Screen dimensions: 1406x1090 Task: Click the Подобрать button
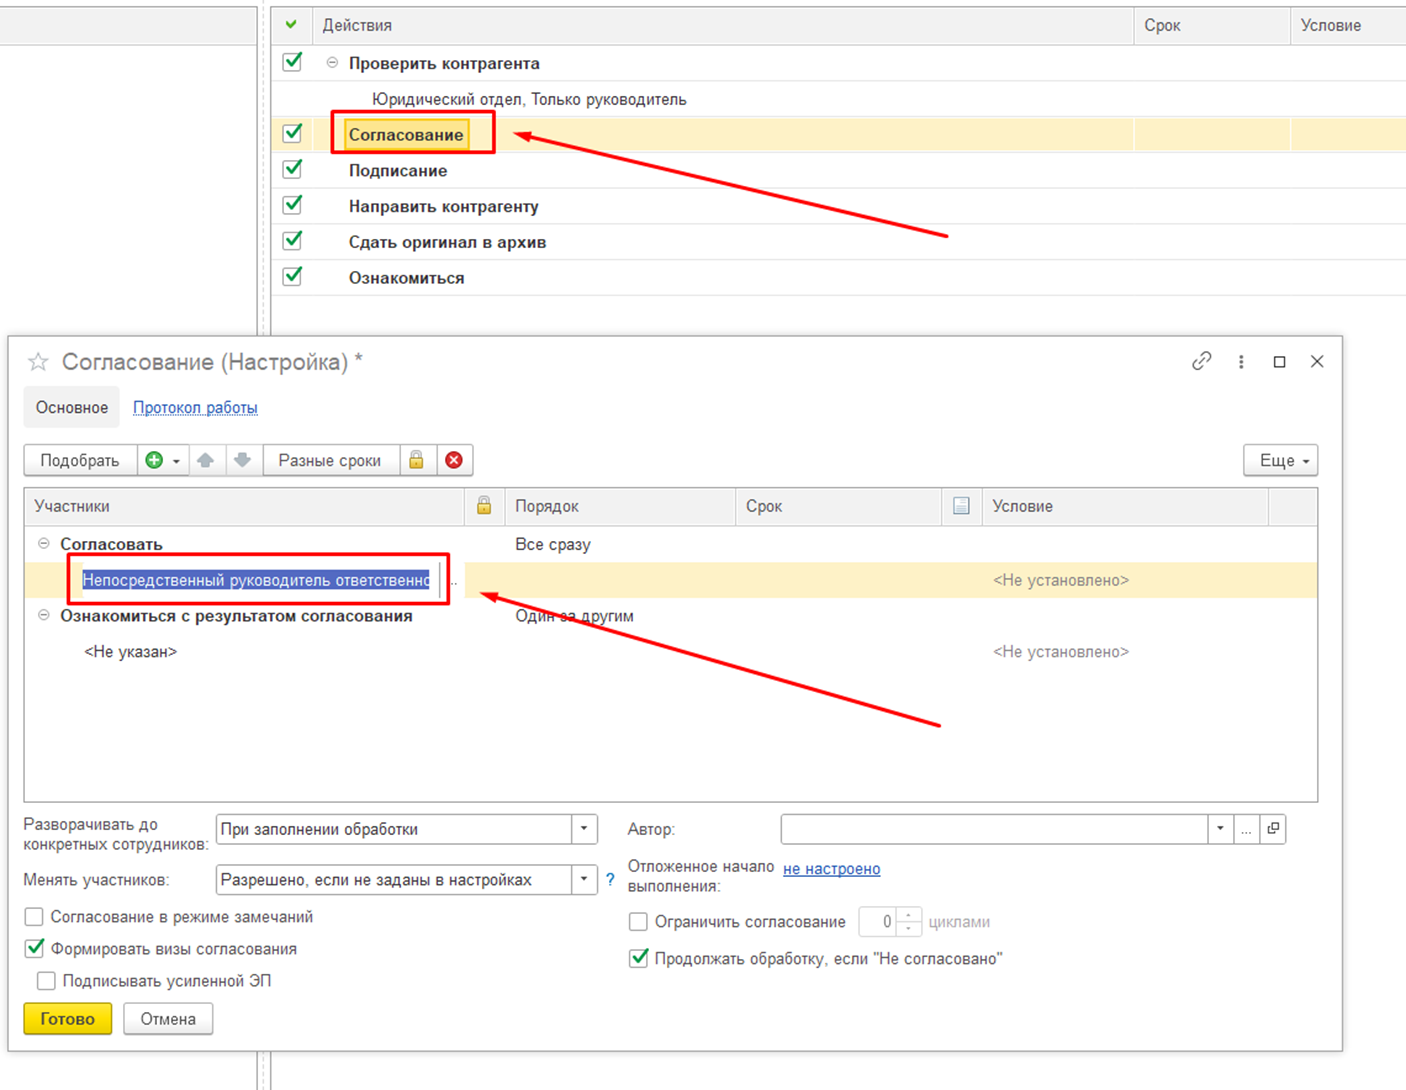coord(80,460)
